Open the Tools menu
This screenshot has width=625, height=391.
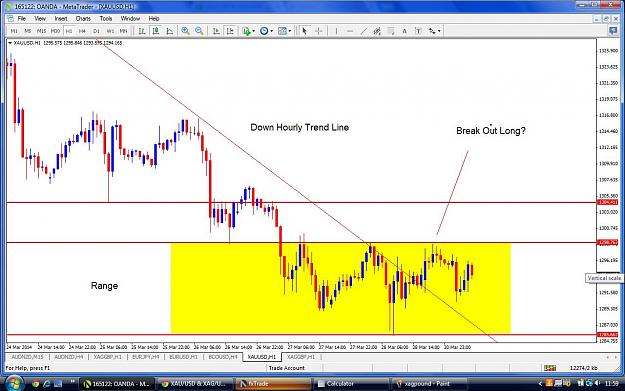(x=106, y=18)
